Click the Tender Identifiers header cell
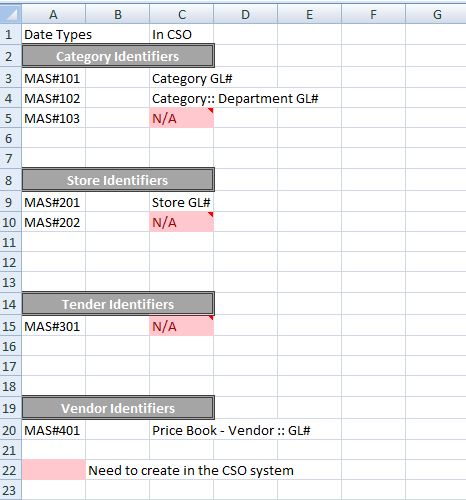Screen dimensions: 466x500 (118, 304)
